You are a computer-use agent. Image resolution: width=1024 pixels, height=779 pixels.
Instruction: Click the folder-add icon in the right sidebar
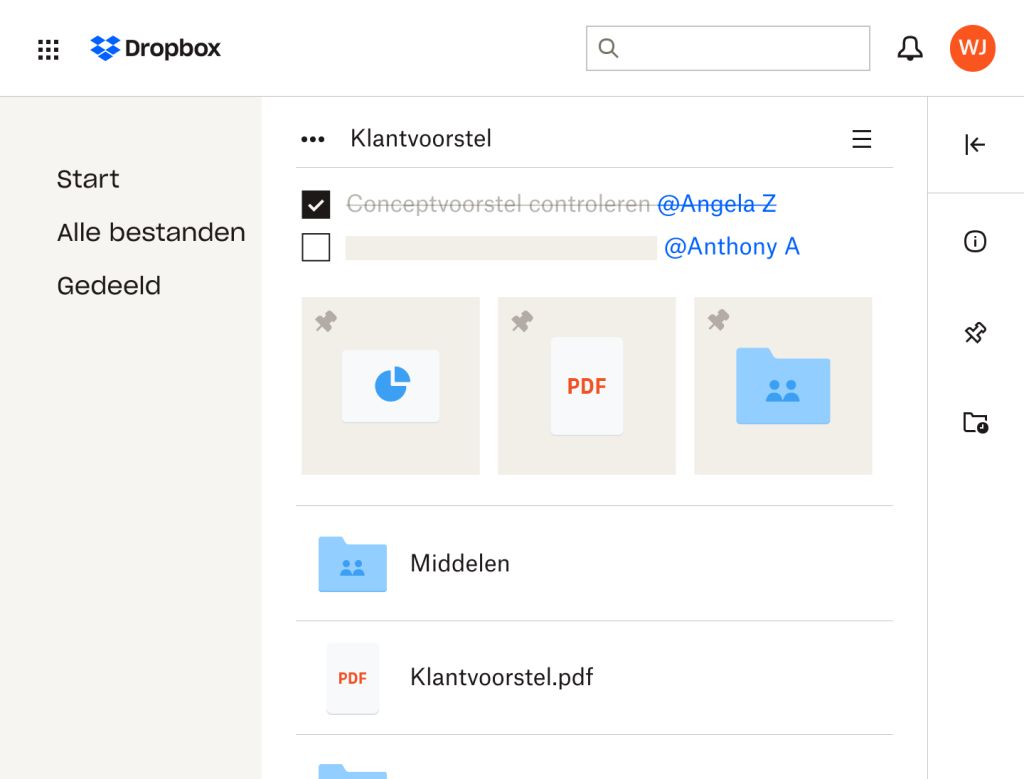(975, 422)
